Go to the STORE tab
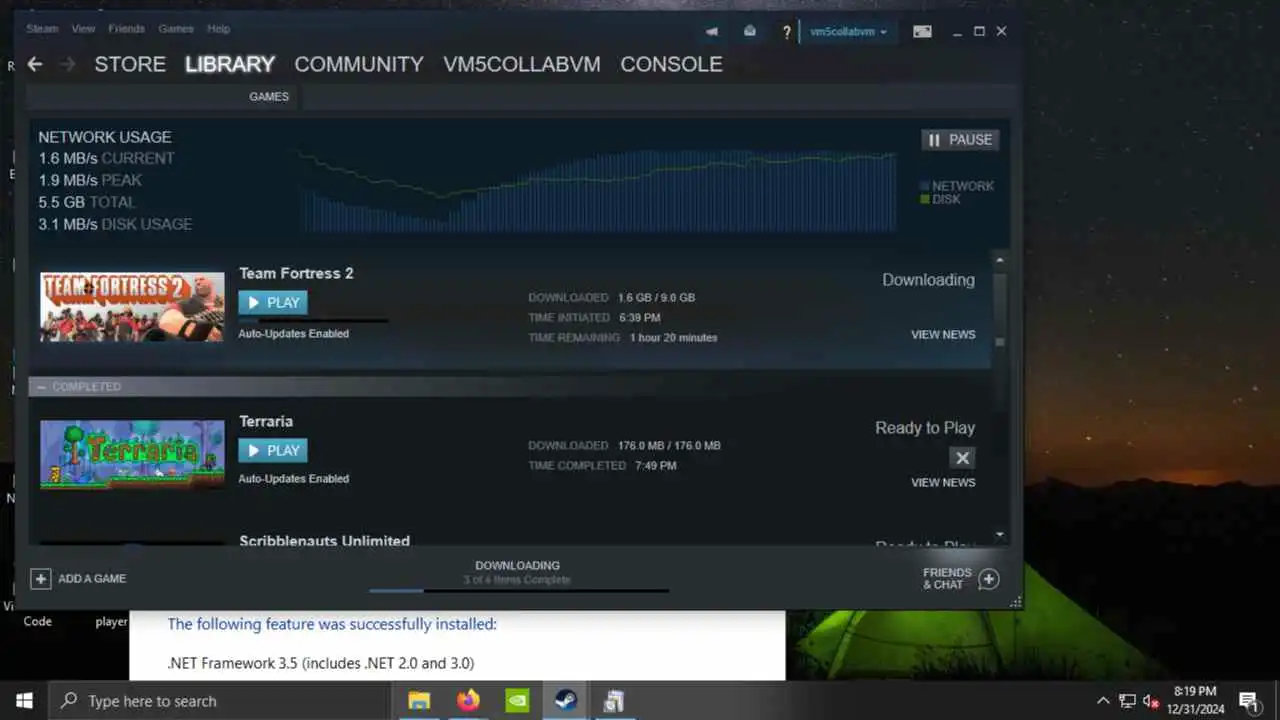 [x=130, y=64]
